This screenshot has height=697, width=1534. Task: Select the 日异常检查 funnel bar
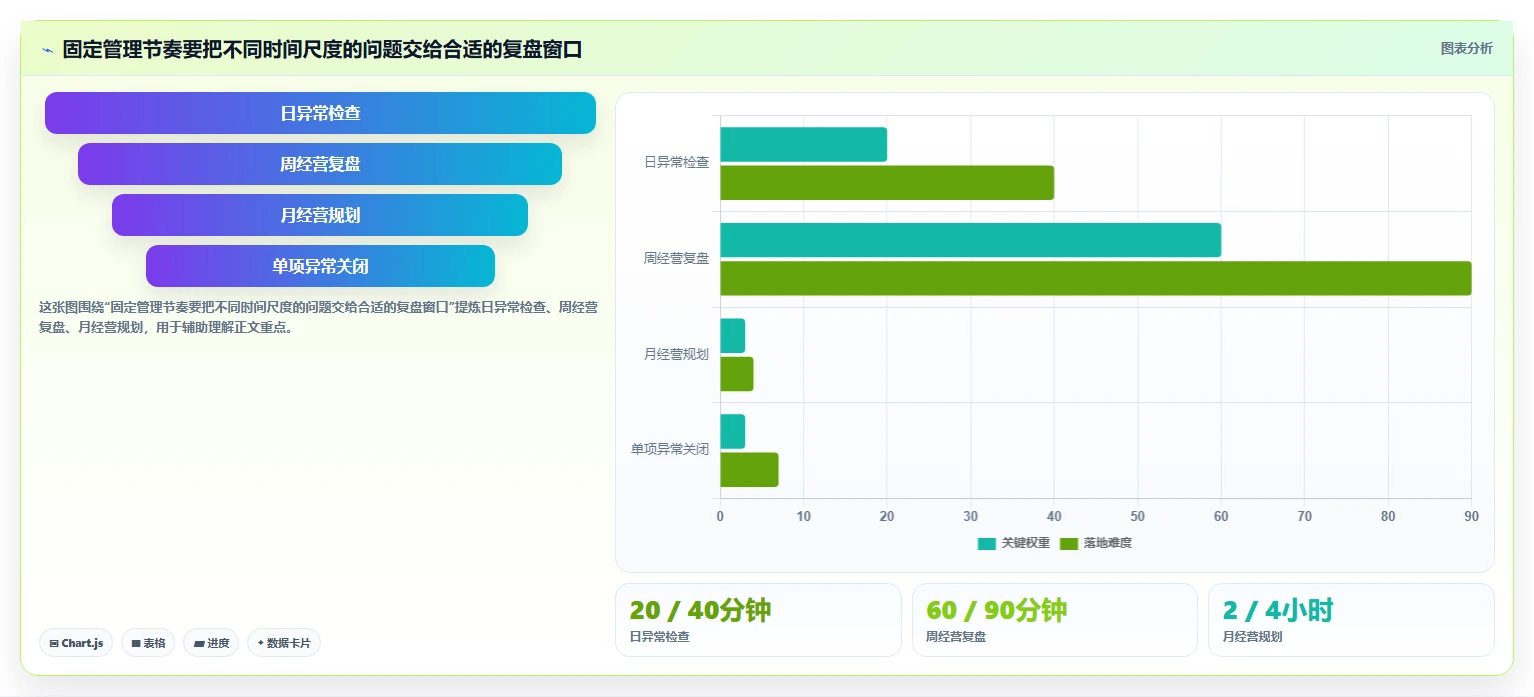(x=320, y=113)
